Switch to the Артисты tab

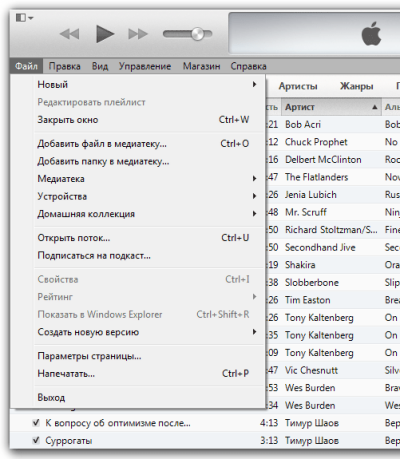298,86
